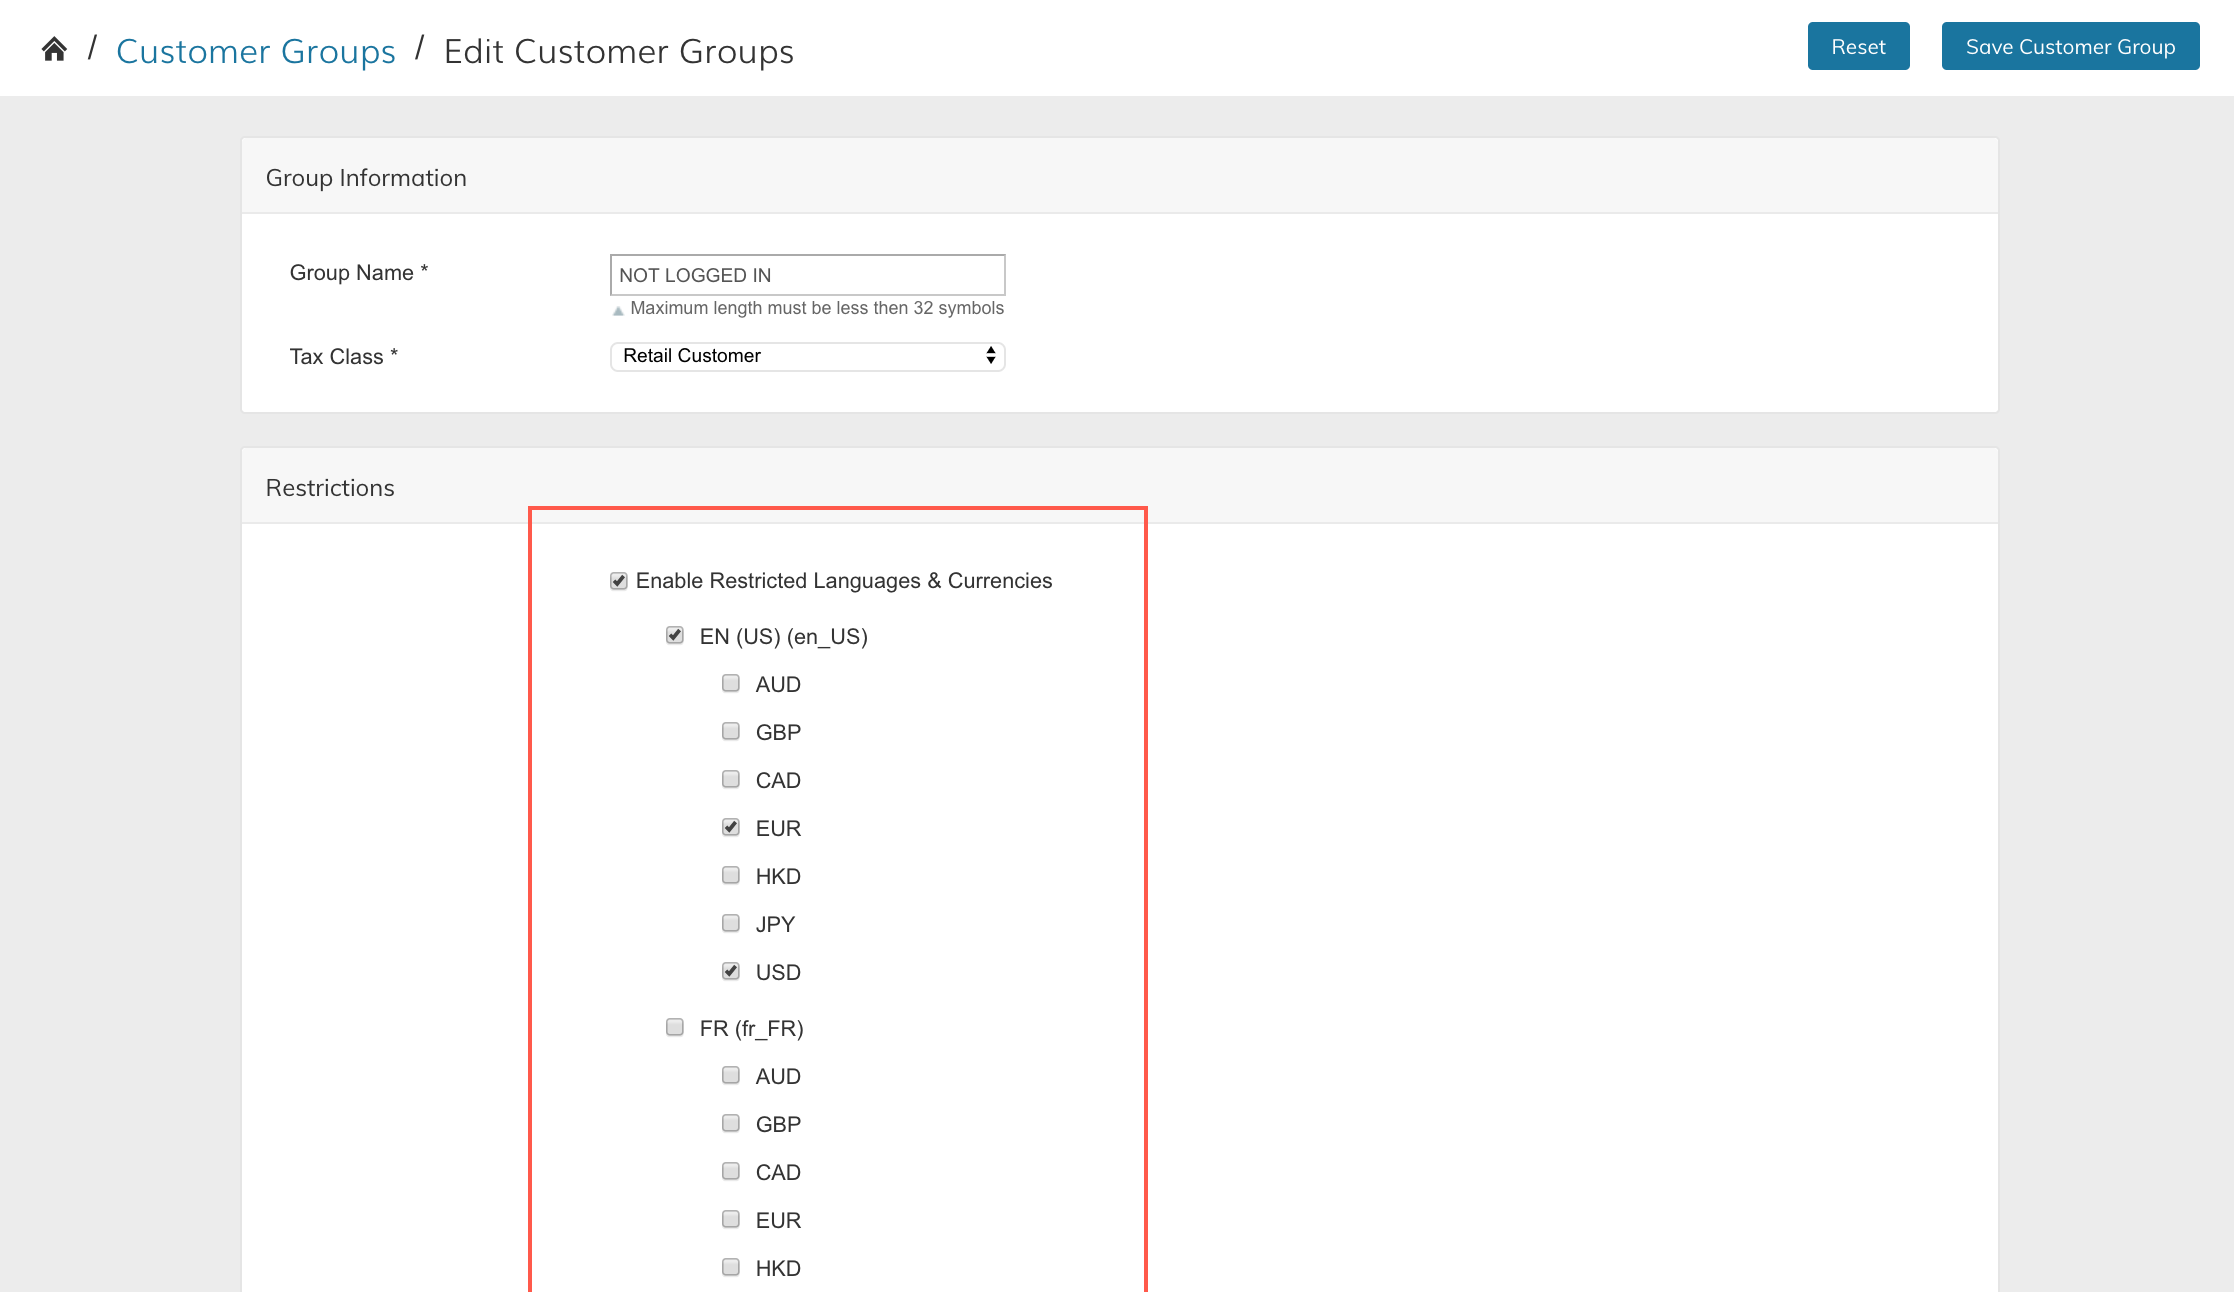Select JPY currency under EN (US)
The width and height of the screenshot is (2234, 1292).
(x=731, y=923)
